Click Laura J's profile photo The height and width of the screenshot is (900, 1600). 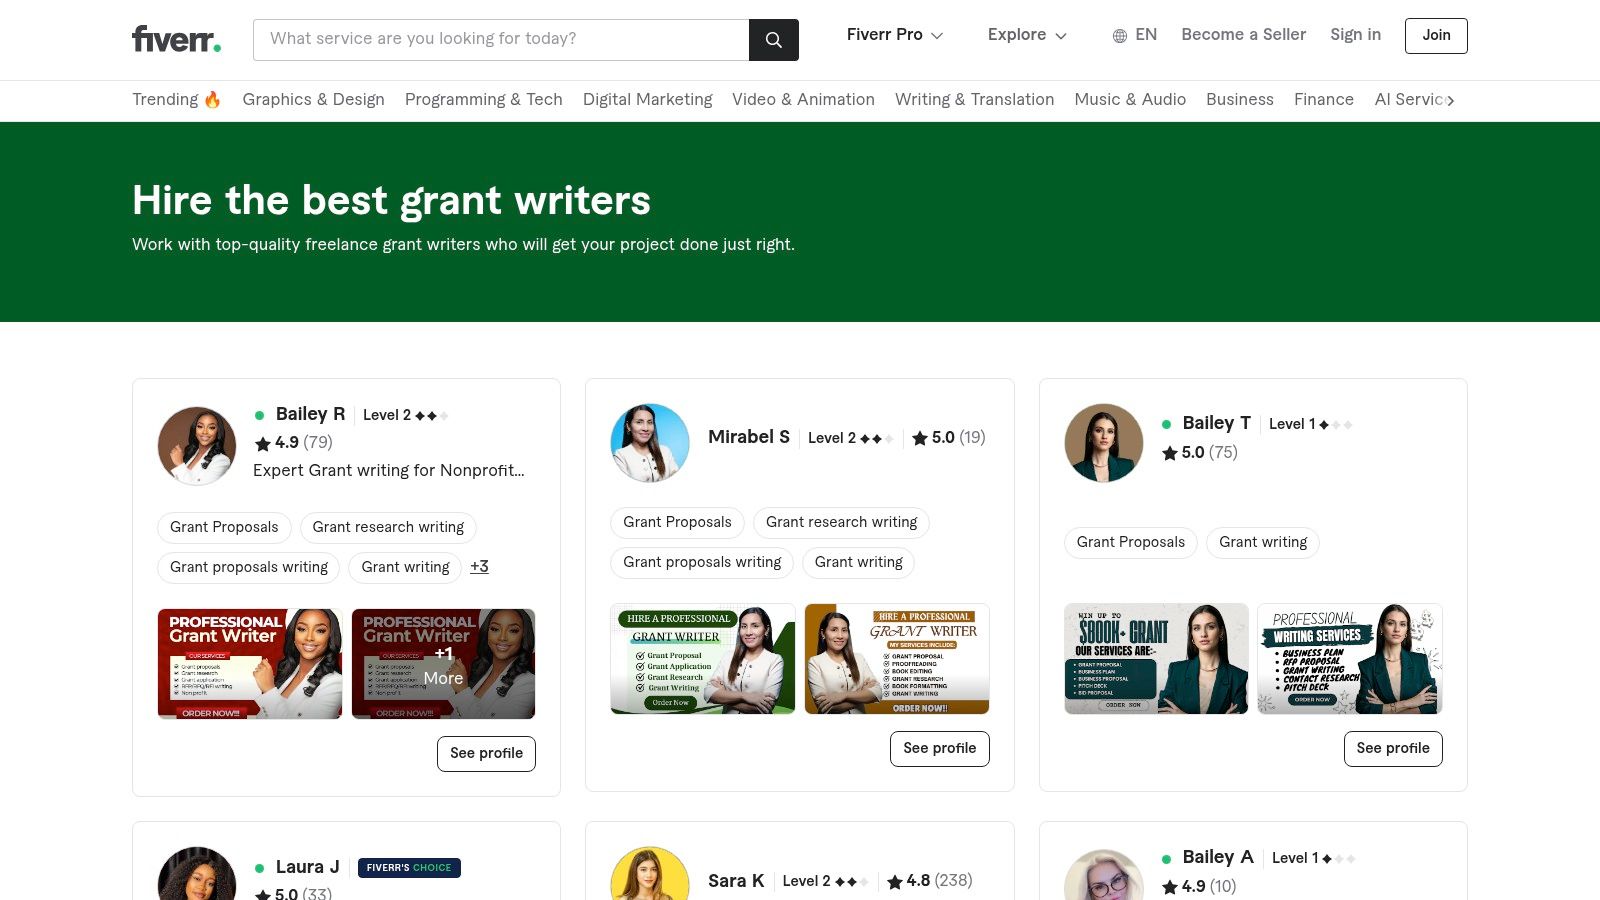click(x=197, y=874)
